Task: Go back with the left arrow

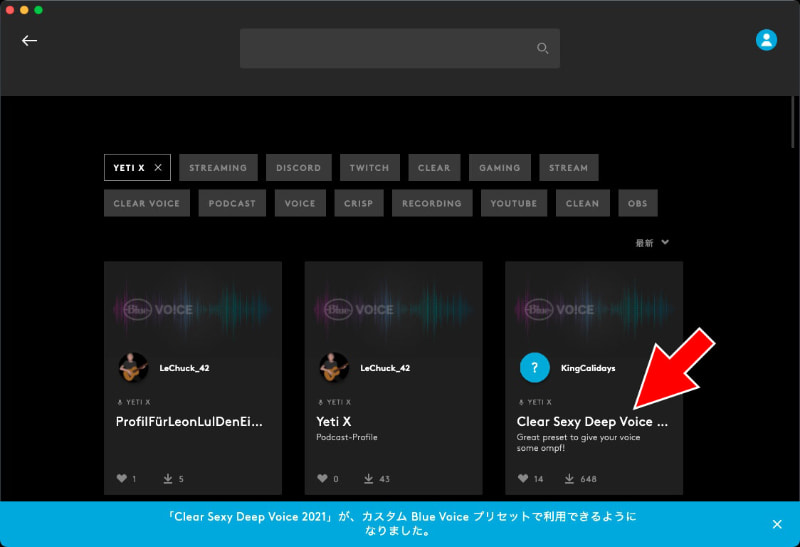Action: click(x=30, y=40)
